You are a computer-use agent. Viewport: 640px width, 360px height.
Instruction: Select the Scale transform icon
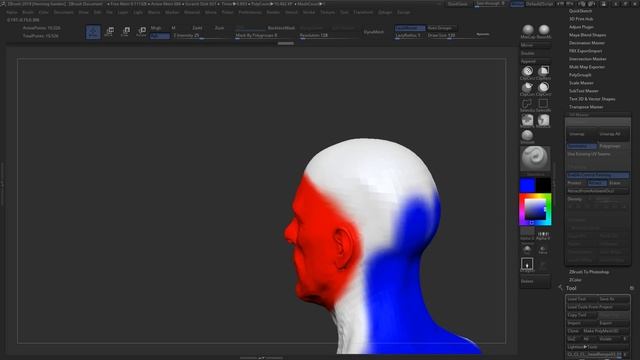tap(125, 32)
